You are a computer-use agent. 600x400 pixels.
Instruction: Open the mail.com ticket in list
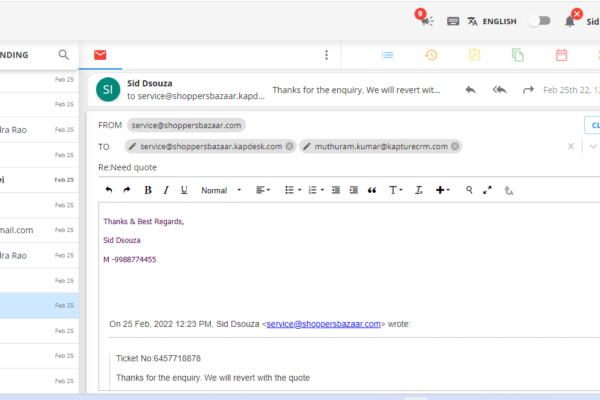[39, 230]
